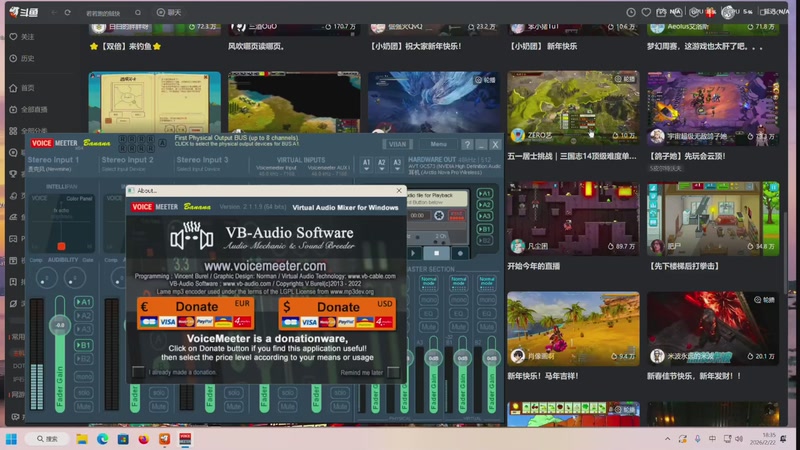Stop the cassette player with the square button
The image size is (800, 450).
pos(437,253)
